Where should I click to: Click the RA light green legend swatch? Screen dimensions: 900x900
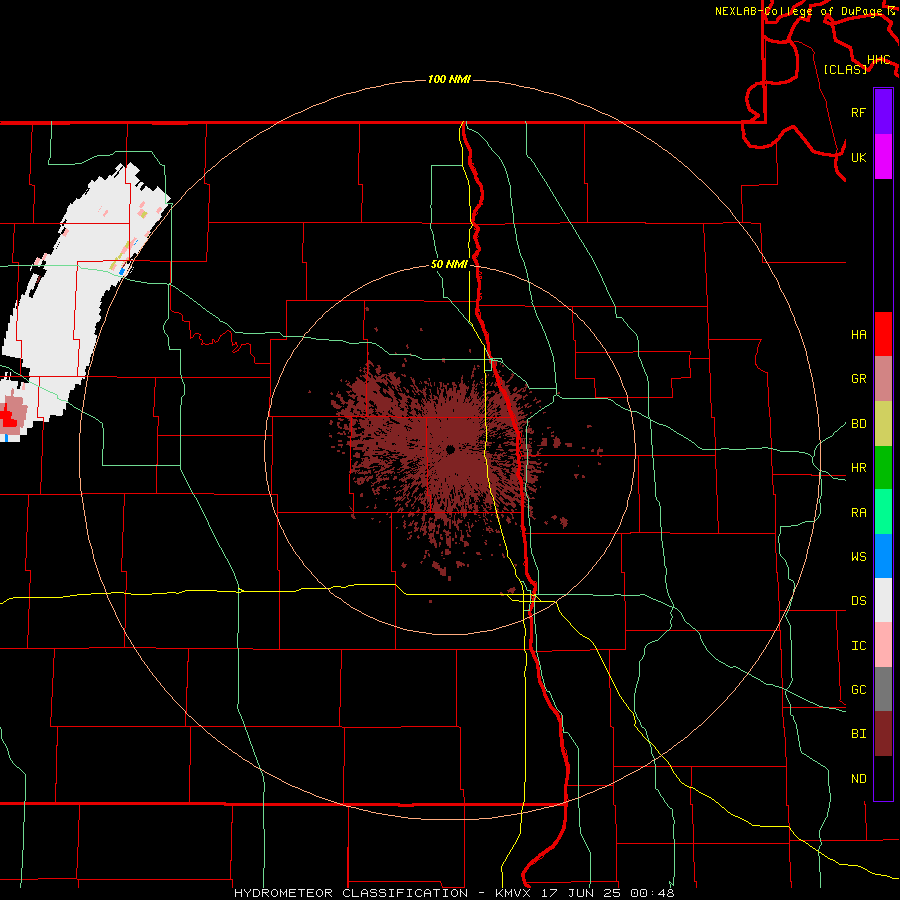[883, 512]
